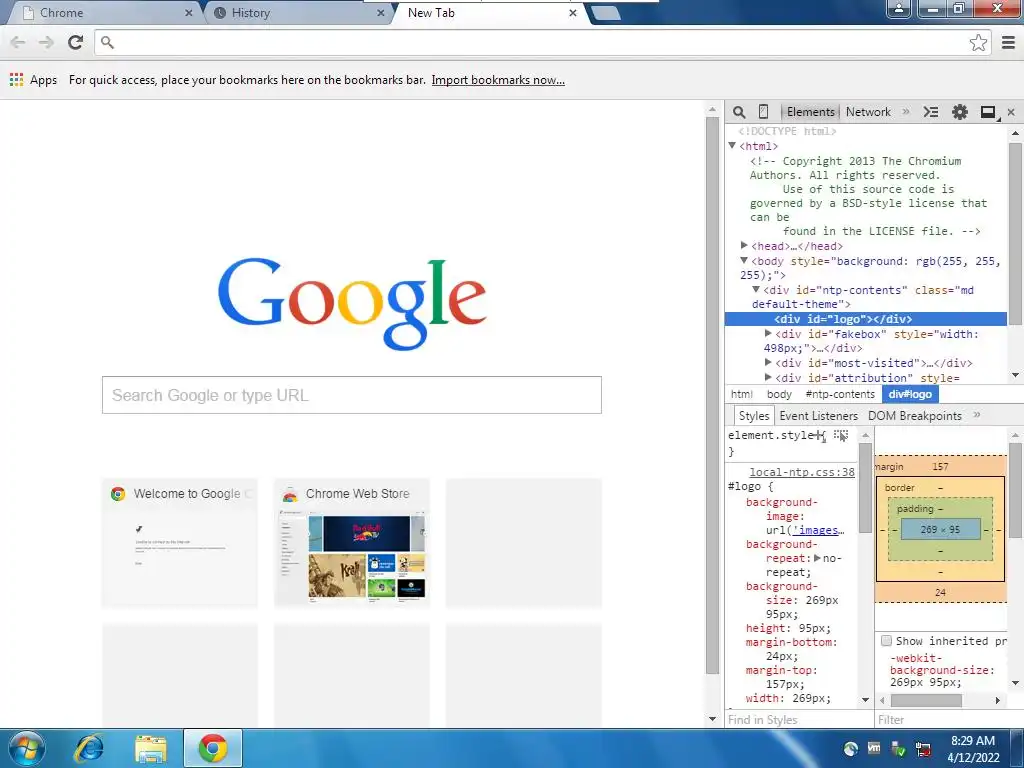The image size is (1024, 768).
Task: Click the network tray icon
Action: click(923, 748)
